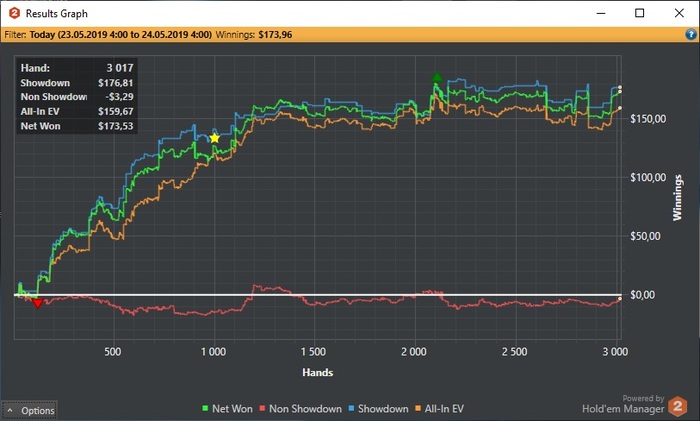Click the green Net Won color swatch
Screen dimensions: 700x421
(x=205, y=408)
